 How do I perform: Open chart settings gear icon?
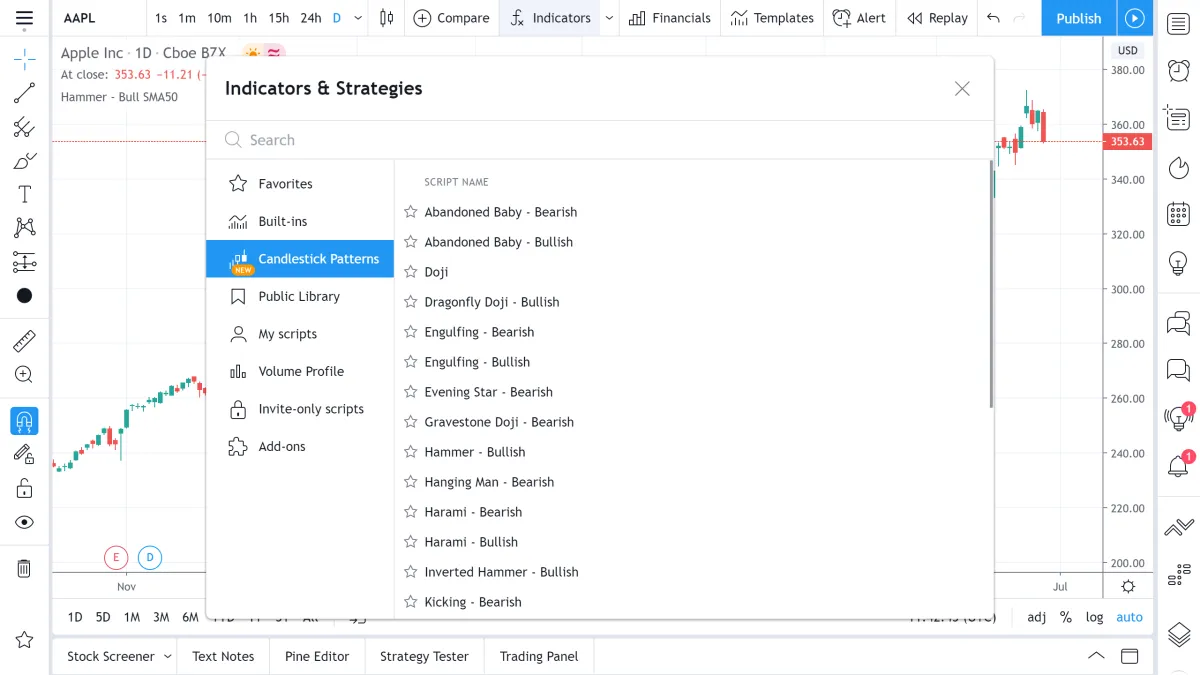pyautogui.click(x=1128, y=587)
